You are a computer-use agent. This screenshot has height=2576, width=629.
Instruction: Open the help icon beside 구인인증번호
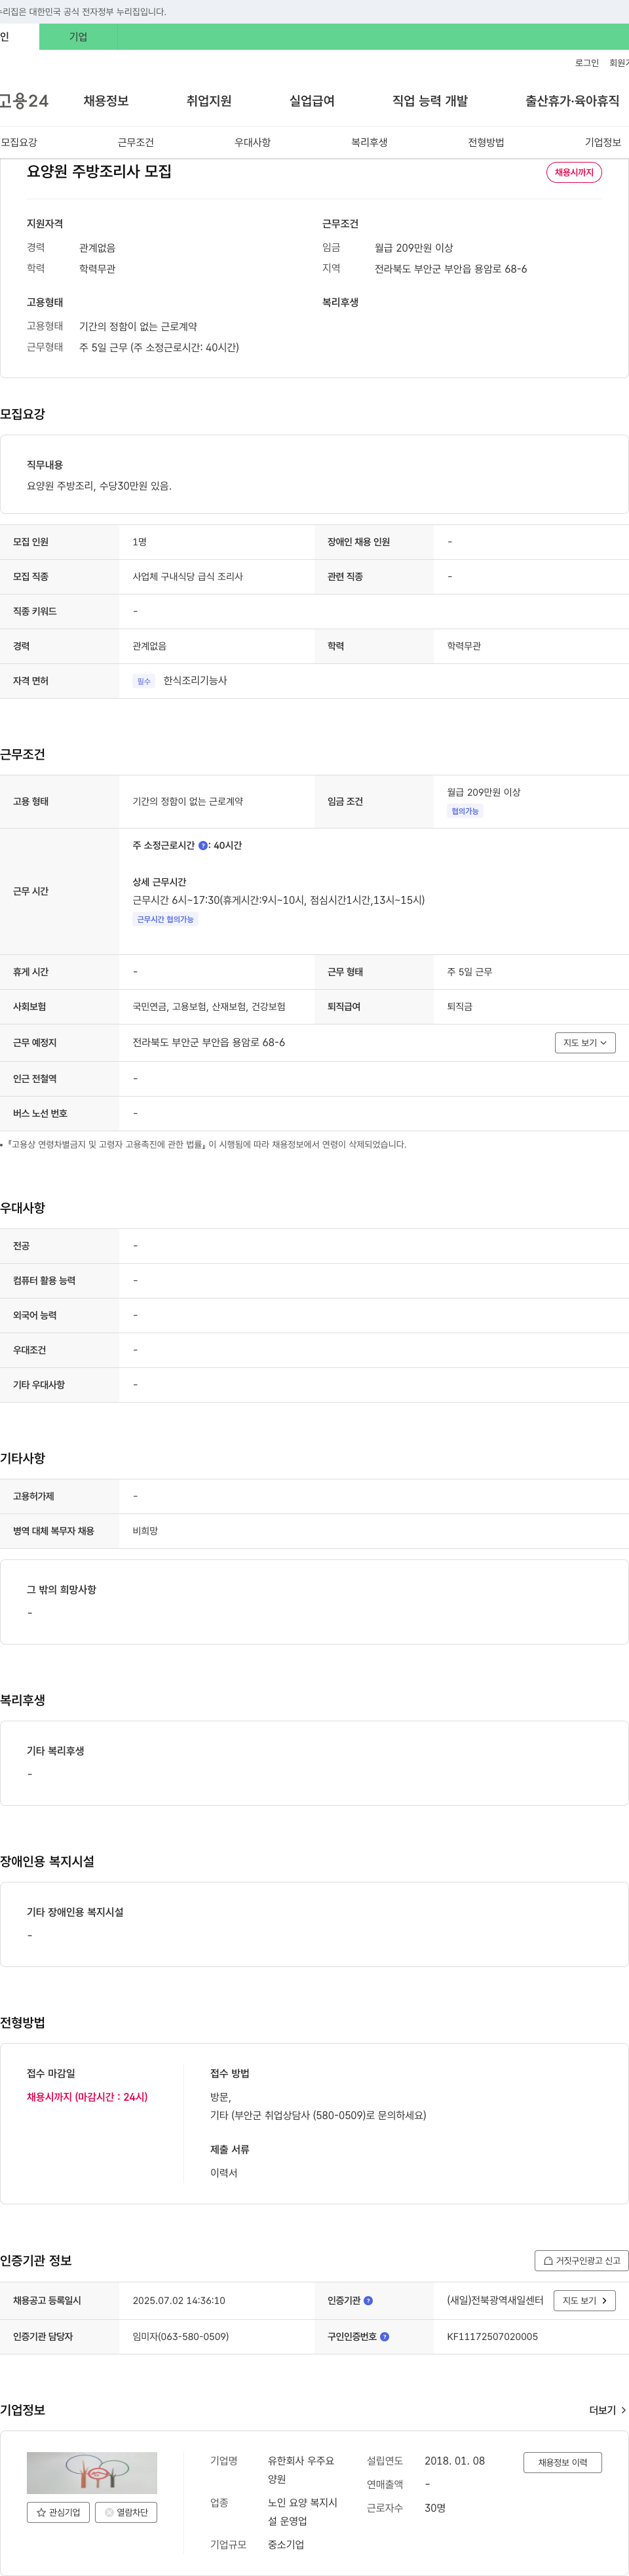(385, 2337)
